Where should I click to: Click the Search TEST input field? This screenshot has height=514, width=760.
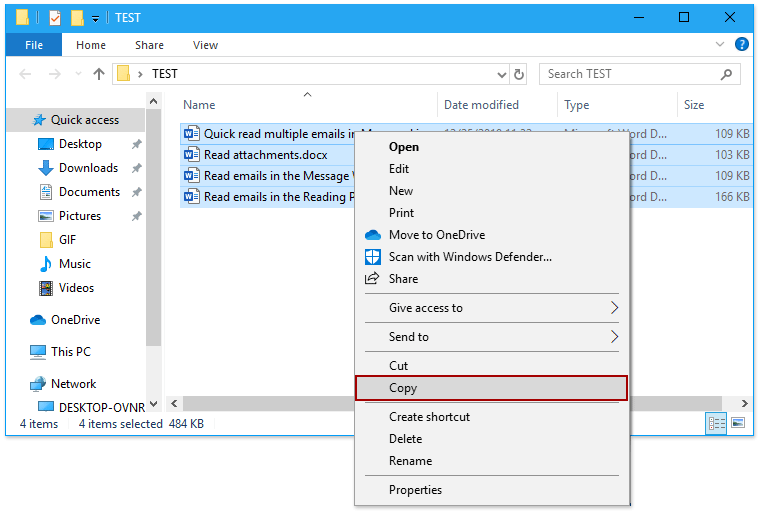(630, 74)
